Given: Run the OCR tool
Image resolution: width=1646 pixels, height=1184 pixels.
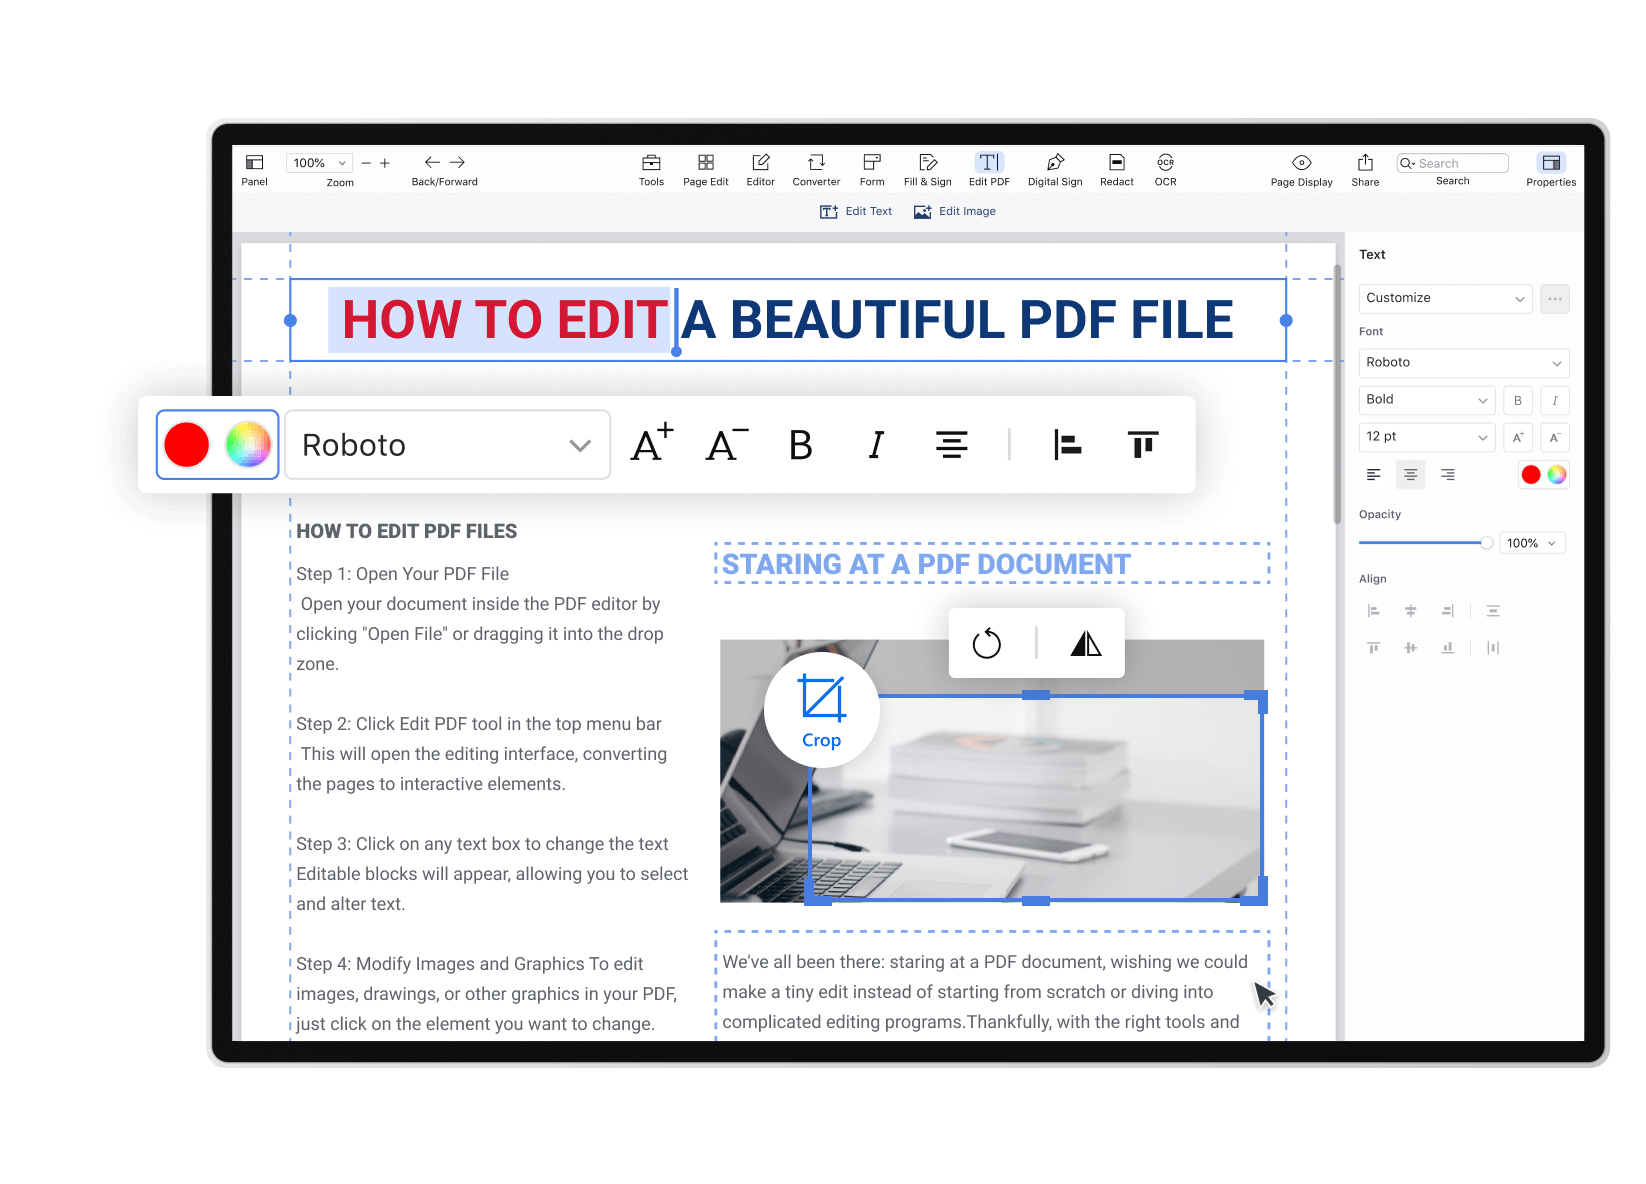Looking at the screenshot, I should point(1166,162).
